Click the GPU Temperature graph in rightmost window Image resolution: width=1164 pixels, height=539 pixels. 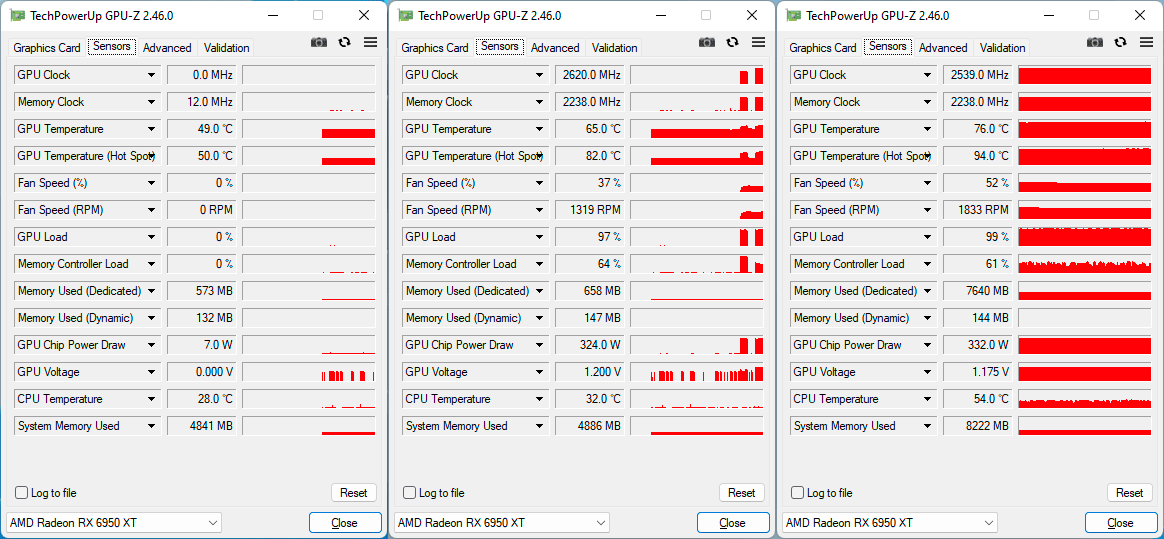point(1084,129)
